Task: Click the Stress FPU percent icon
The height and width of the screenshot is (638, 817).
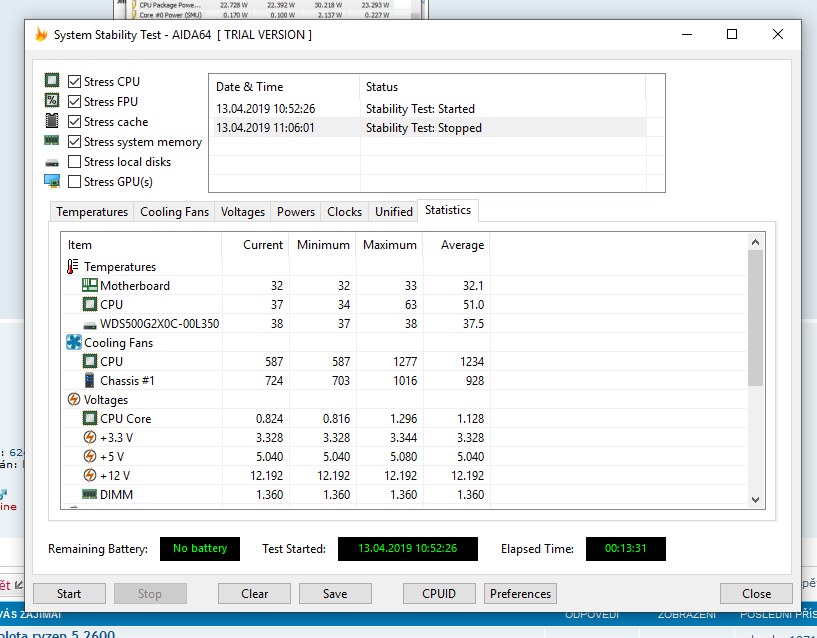Action: [52, 100]
